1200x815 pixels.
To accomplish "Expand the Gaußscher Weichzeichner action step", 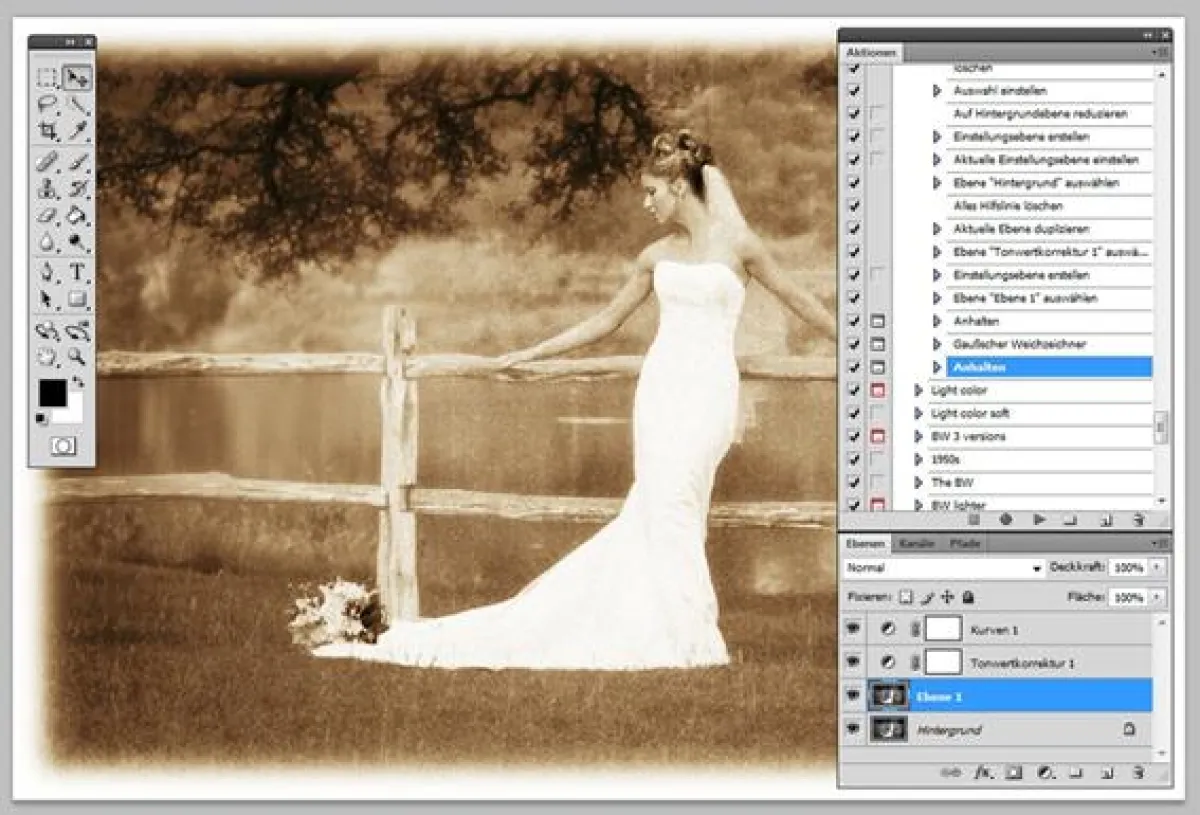I will point(937,344).
